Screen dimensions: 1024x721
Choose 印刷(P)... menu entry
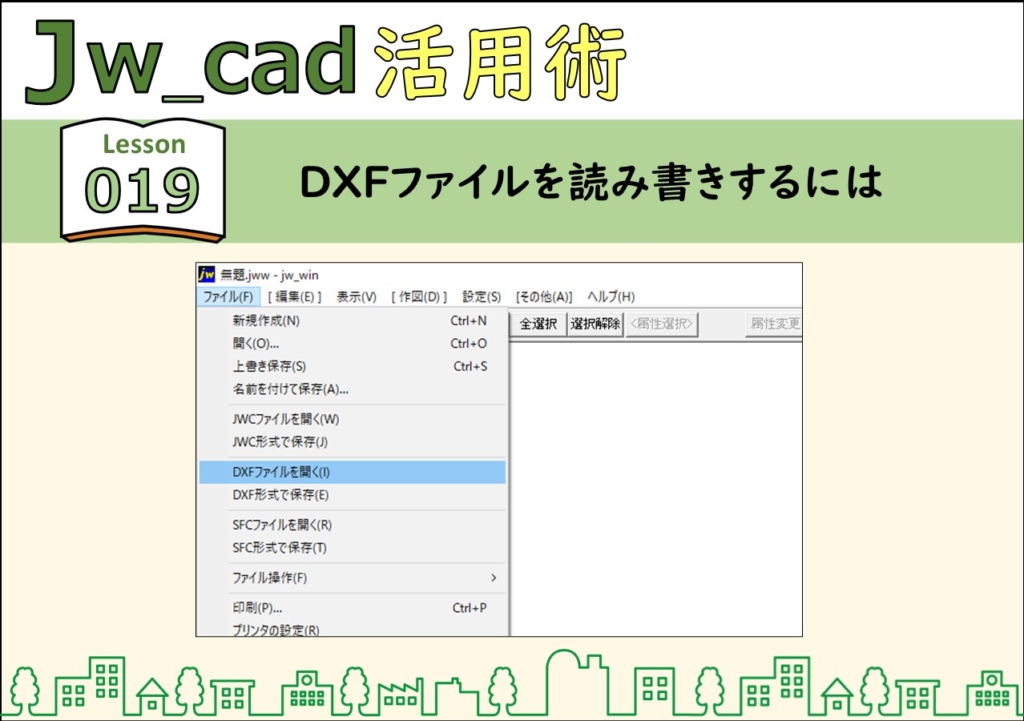pyautogui.click(x=353, y=608)
